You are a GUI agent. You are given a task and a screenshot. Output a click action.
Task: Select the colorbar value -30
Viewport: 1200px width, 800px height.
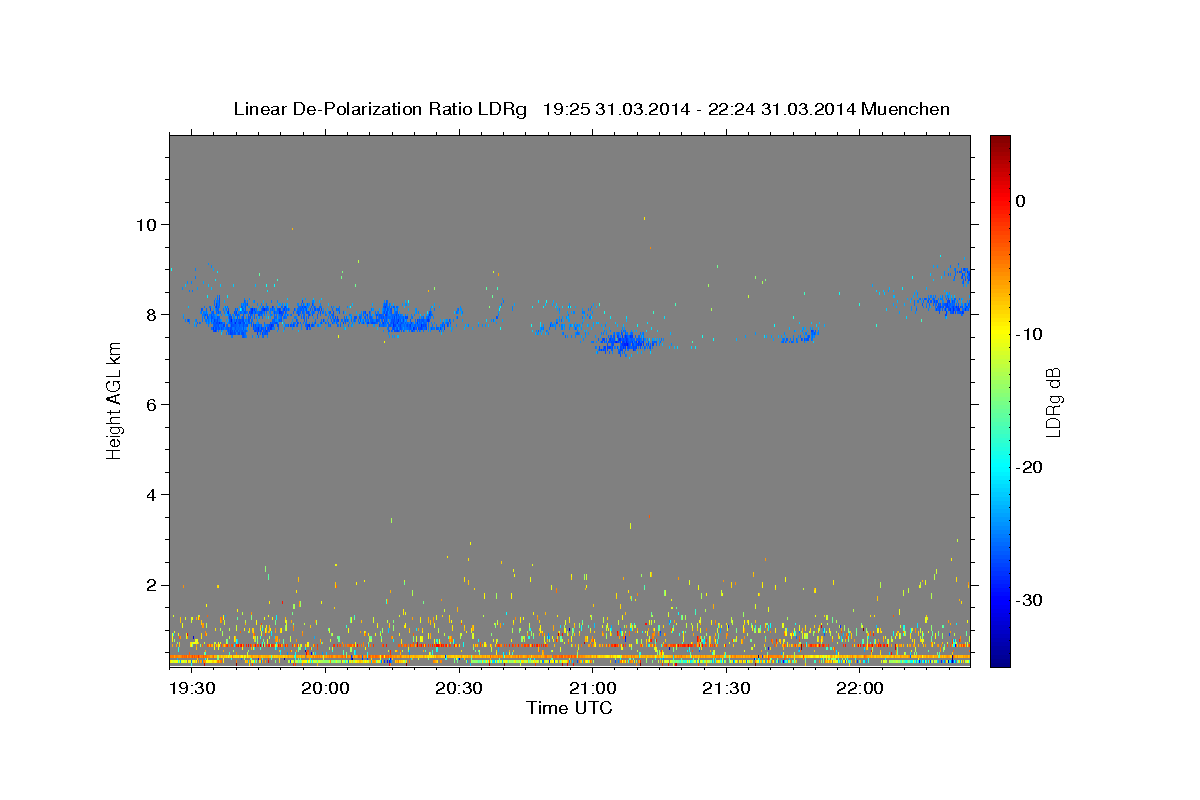[x=1028, y=600]
